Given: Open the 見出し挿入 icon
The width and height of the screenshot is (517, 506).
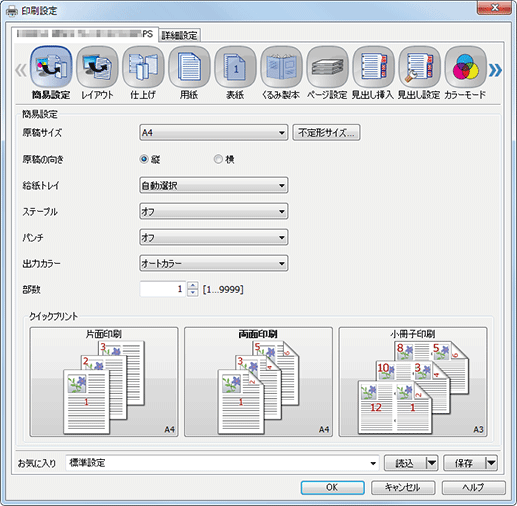Looking at the screenshot, I should click(373, 67).
